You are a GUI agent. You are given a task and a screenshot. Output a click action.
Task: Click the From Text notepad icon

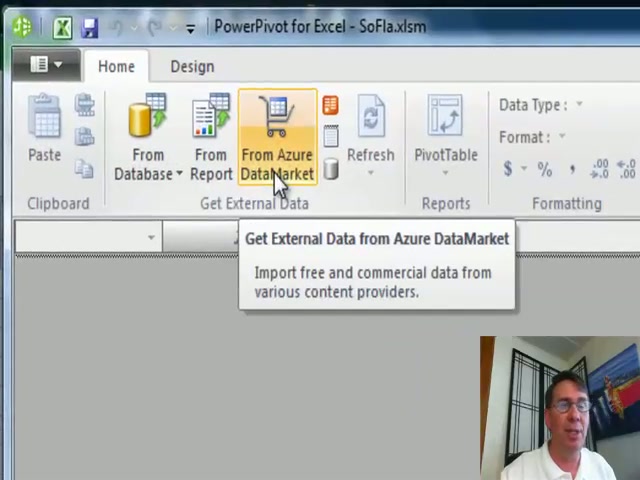tap(331, 136)
